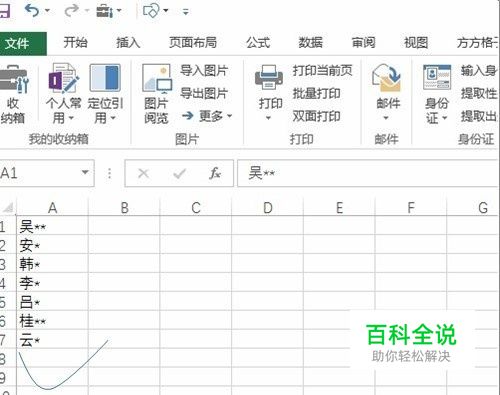Click the toolbox icon in quick access toolbar

pyautogui.click(x=105, y=11)
